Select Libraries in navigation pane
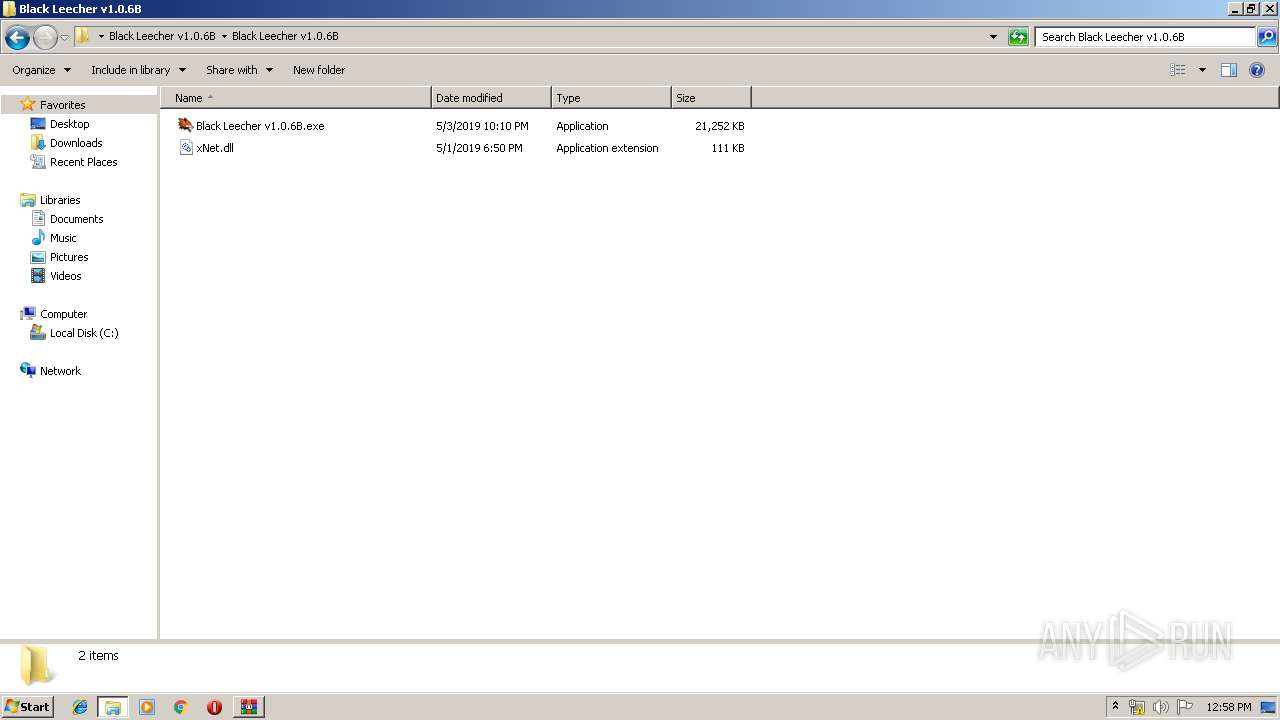 tap(60, 200)
